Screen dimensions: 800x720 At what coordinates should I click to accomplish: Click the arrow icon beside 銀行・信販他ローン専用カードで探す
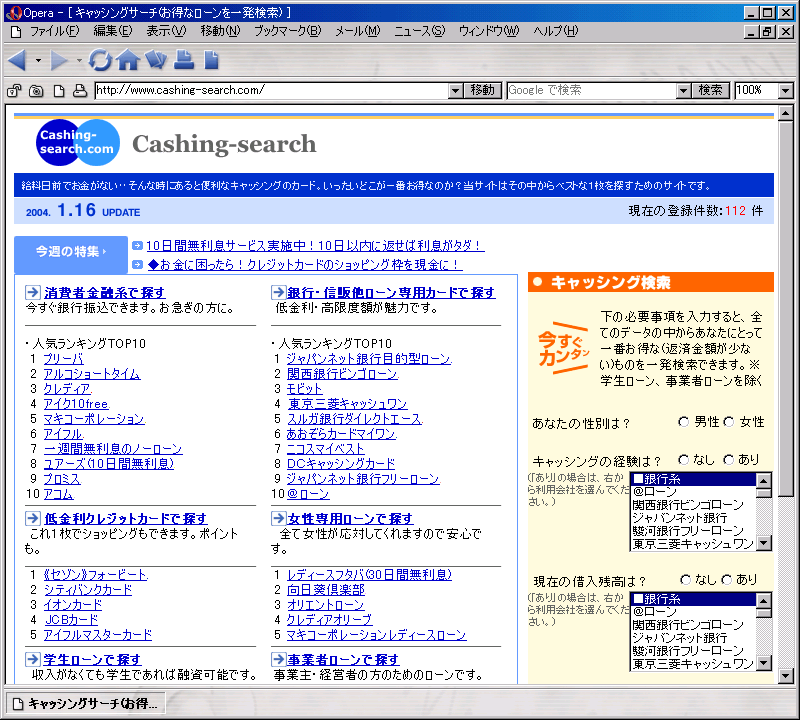point(279,292)
